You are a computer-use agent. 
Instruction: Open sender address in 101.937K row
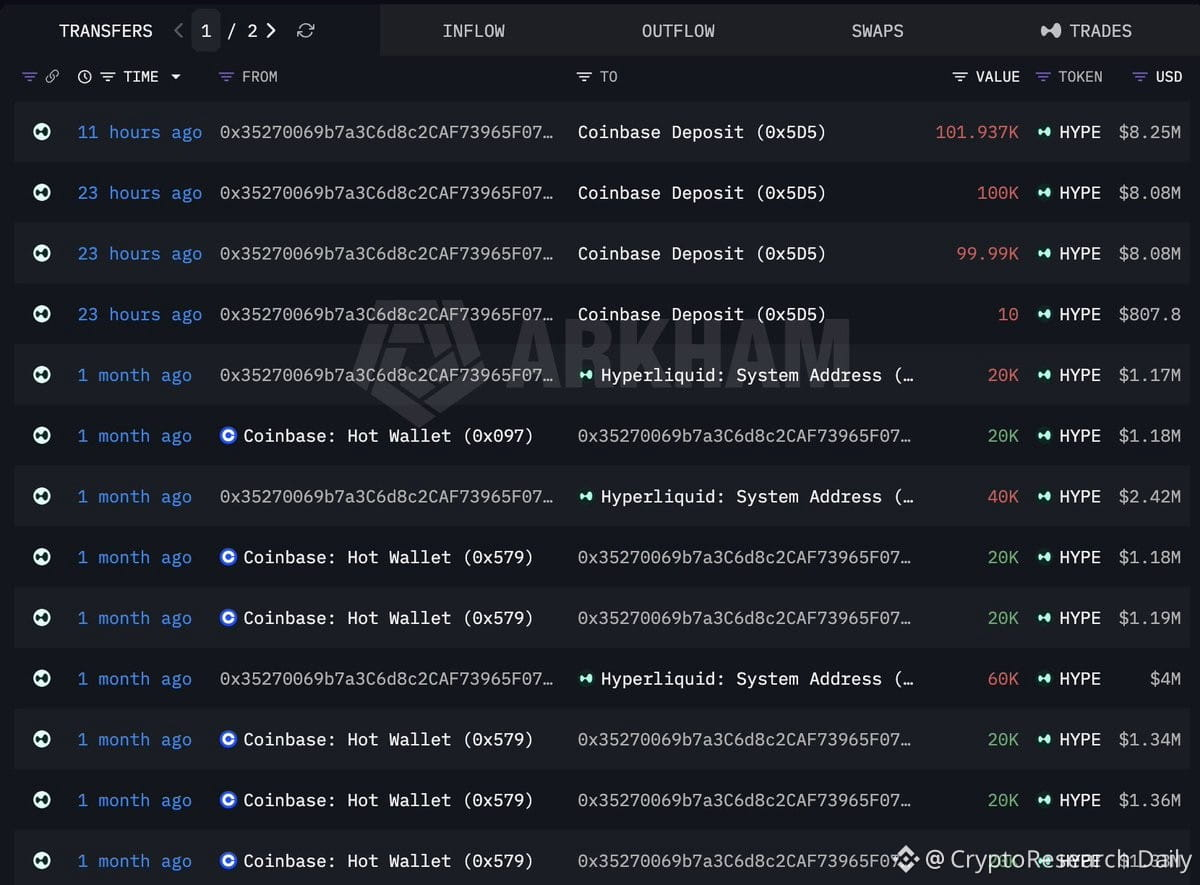(386, 132)
